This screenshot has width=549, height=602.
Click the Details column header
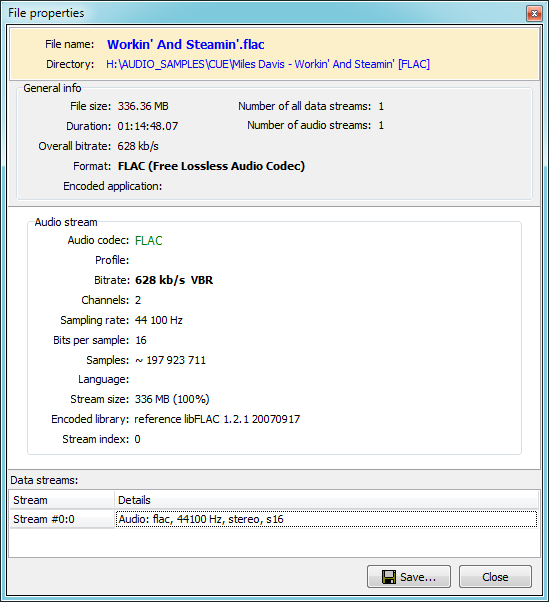pyautogui.click(x=326, y=500)
